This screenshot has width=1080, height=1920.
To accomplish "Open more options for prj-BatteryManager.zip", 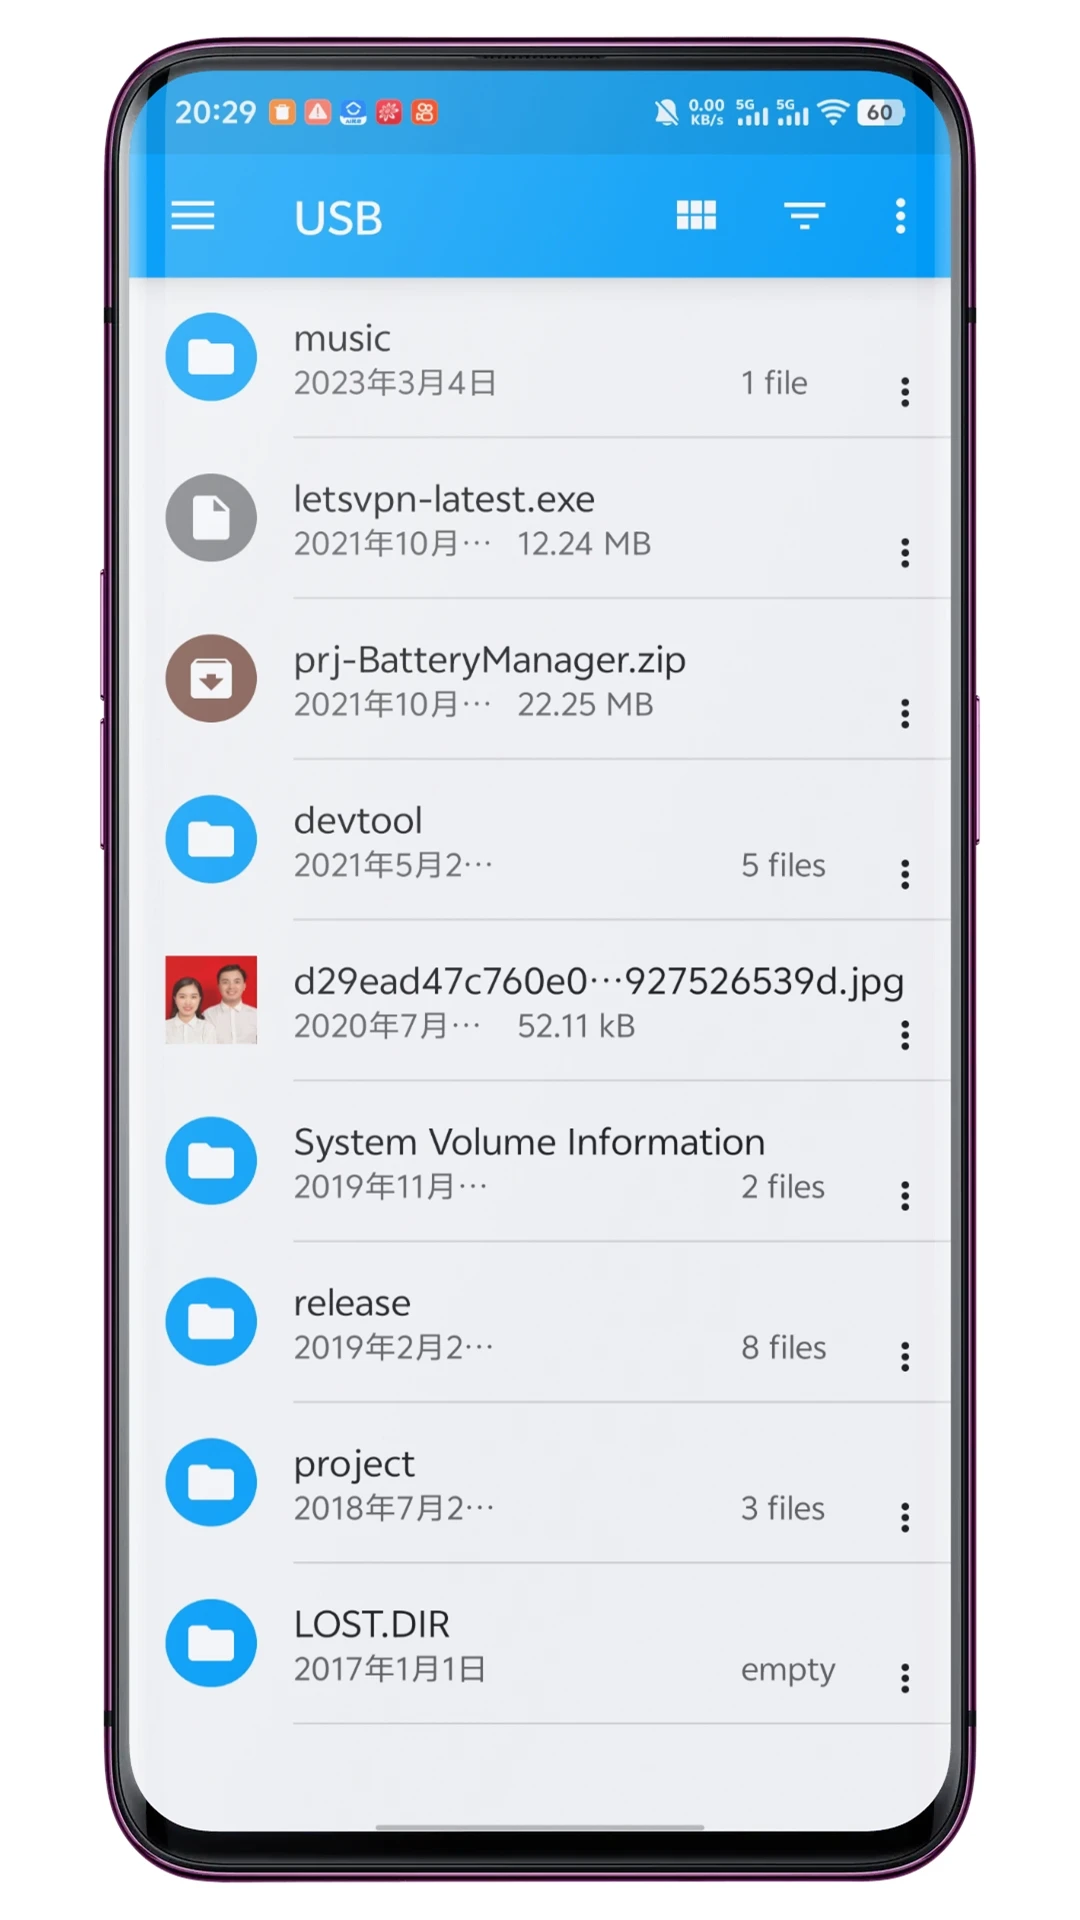I will 905,714.
